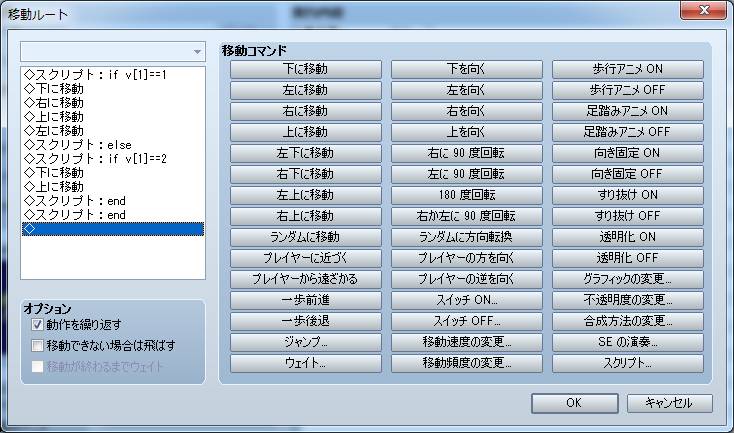
Task: Add the 向き固定 ON command
Action: [628, 153]
